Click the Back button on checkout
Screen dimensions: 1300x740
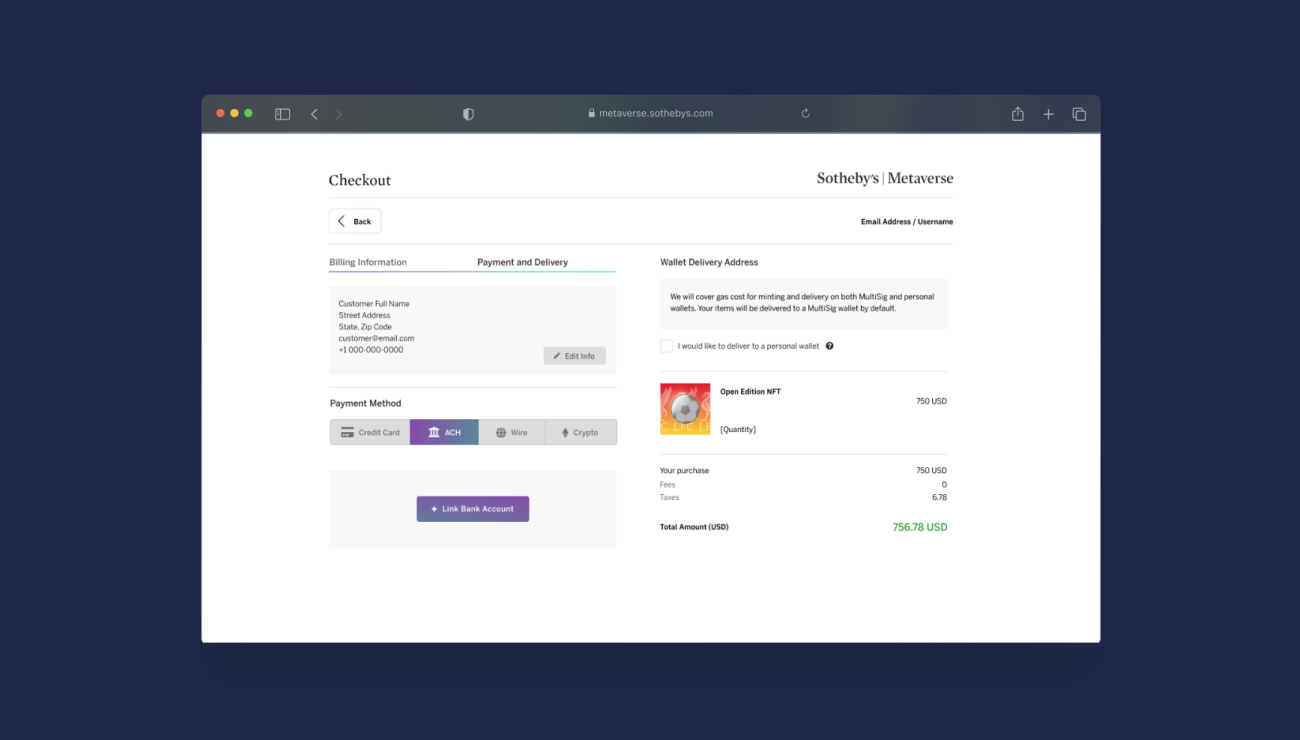coord(355,221)
